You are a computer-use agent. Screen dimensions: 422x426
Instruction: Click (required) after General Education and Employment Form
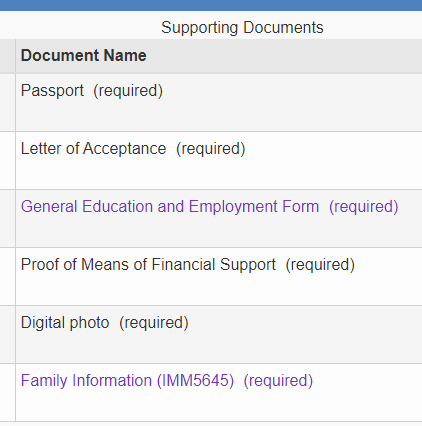pyautogui.click(x=364, y=207)
